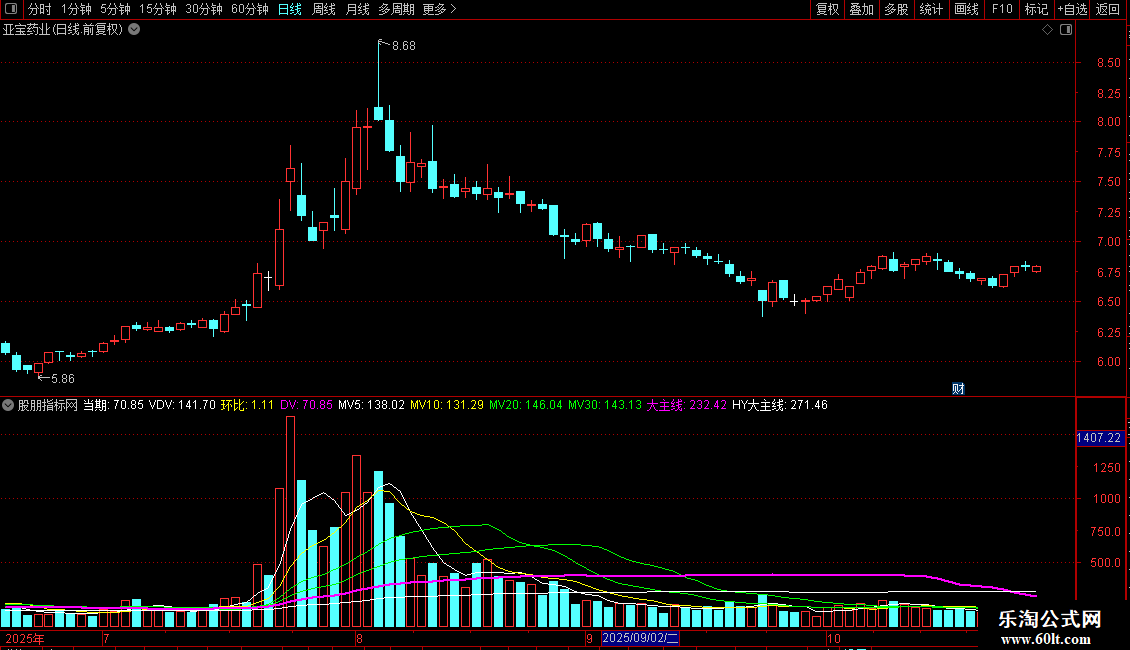1130x650 pixels.
Task: Select the 日线 daily chart tab
Action: click(290, 9)
